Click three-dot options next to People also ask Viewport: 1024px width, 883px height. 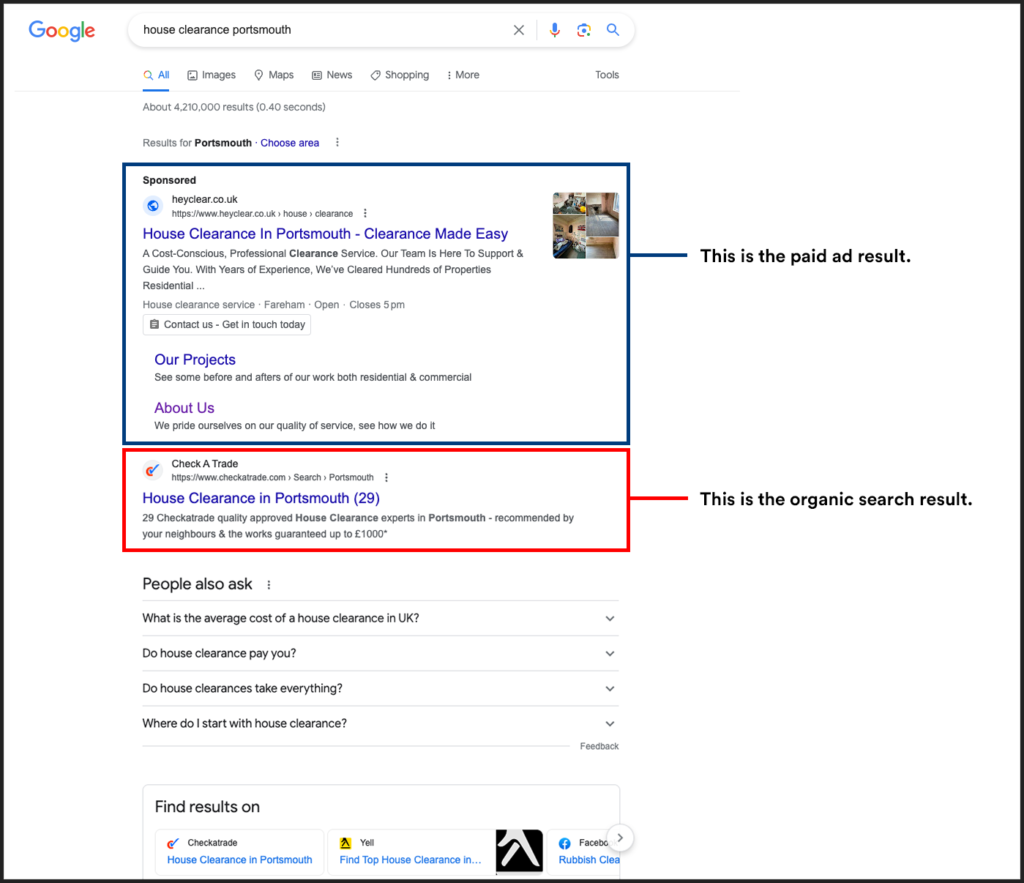268,585
